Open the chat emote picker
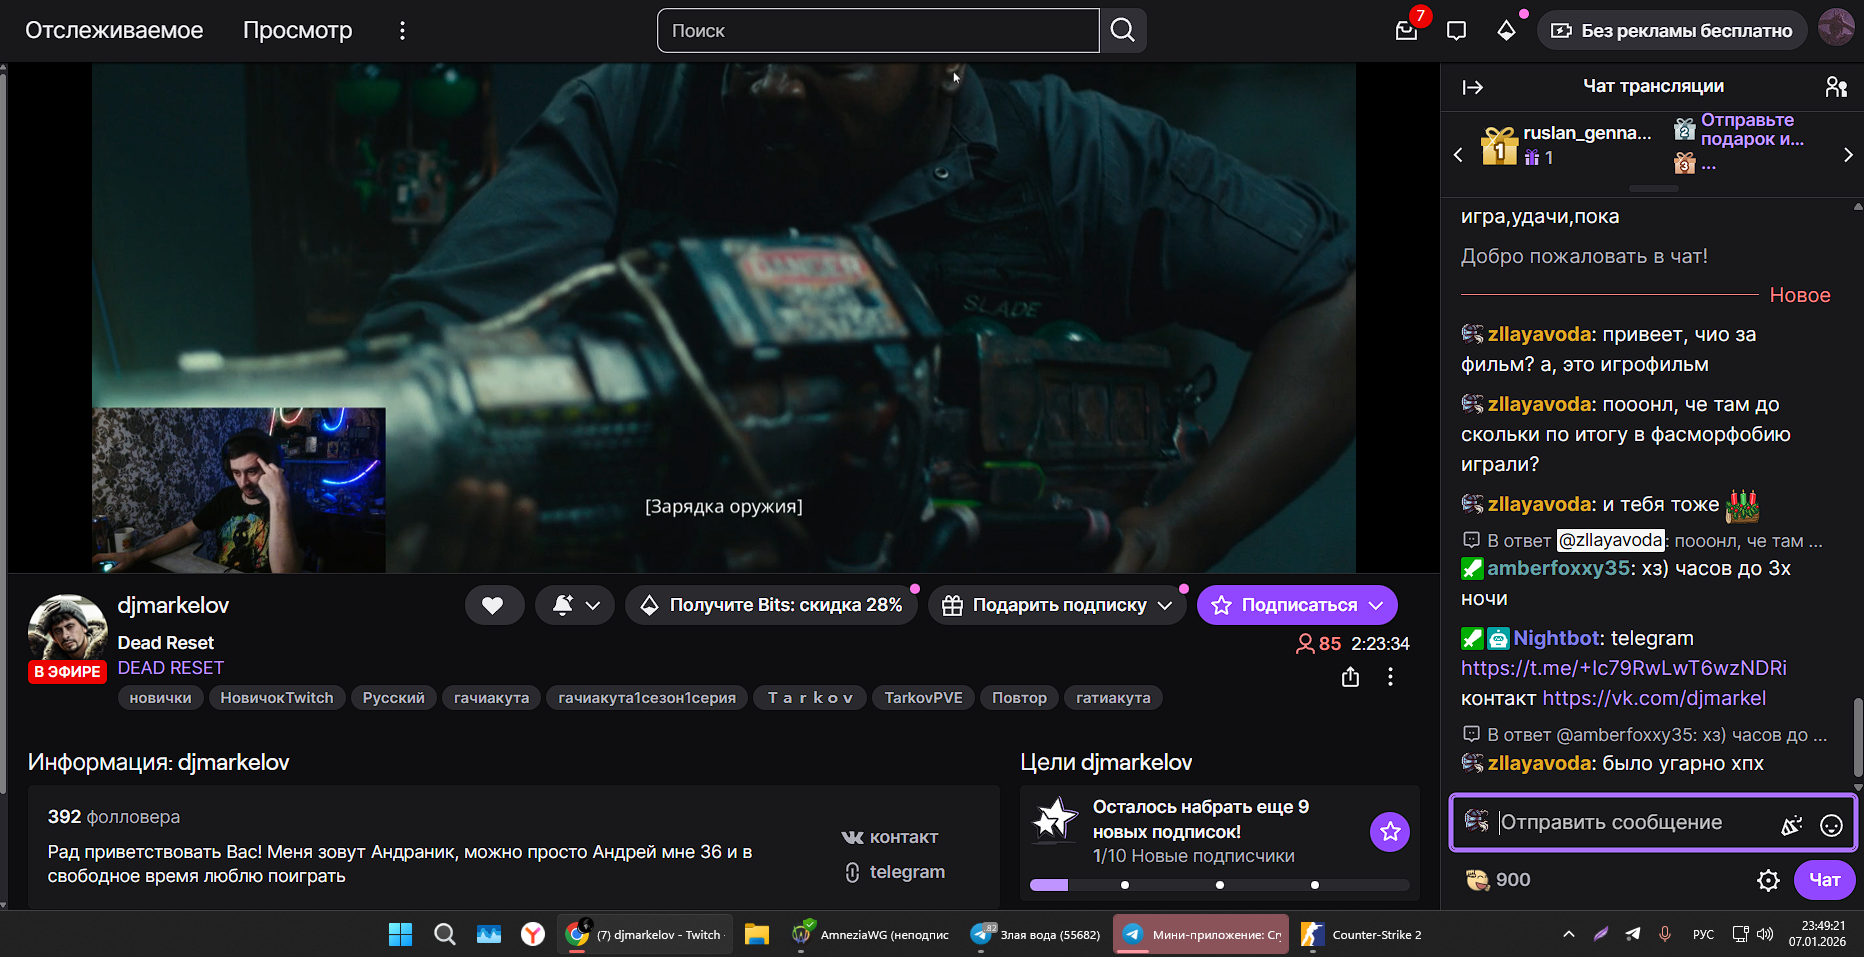Image resolution: width=1864 pixels, height=957 pixels. tap(1831, 825)
